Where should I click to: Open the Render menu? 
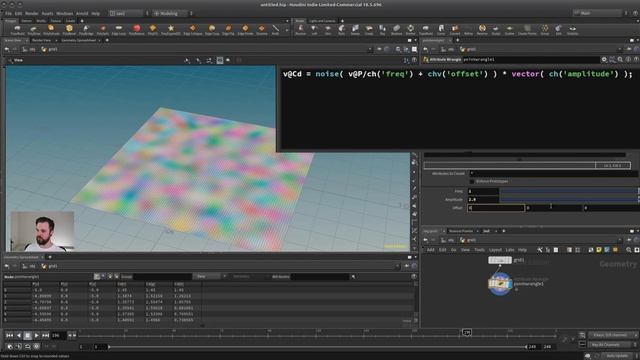tap(31, 13)
